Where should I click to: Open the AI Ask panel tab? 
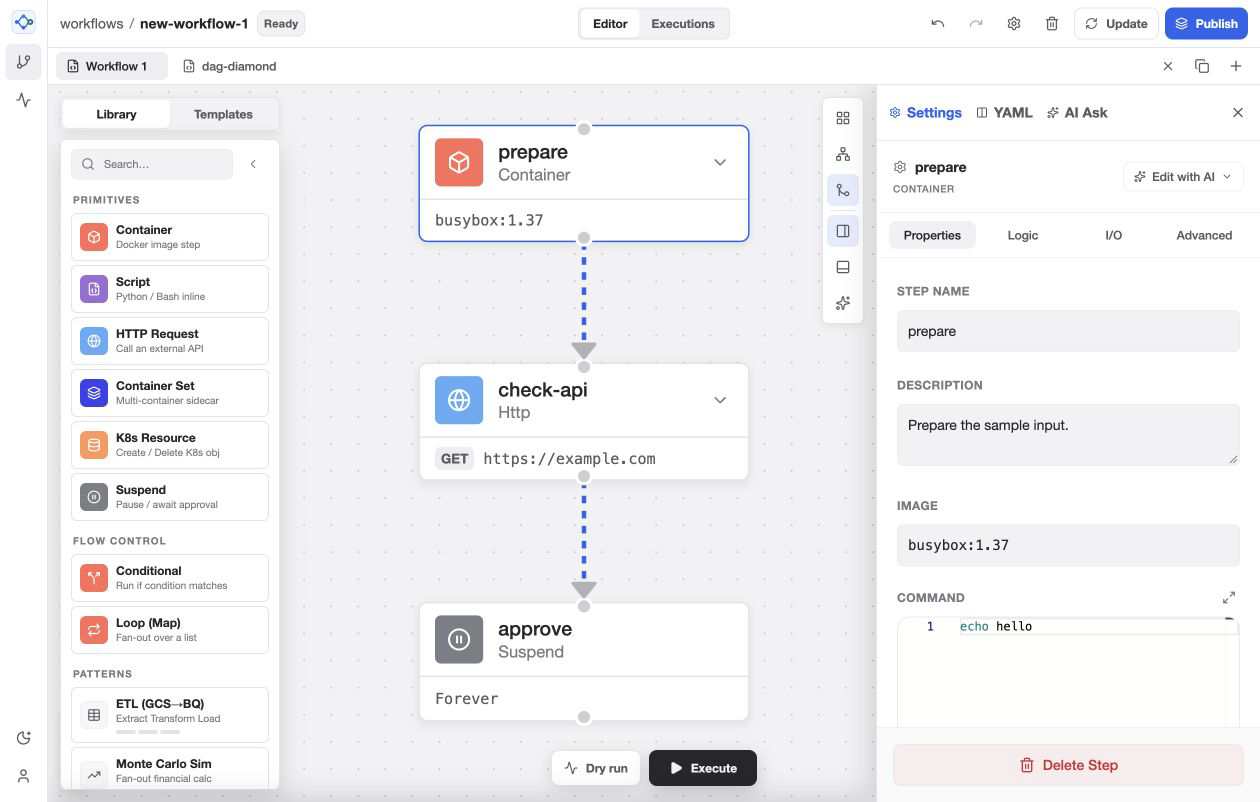pyautogui.click(x=1077, y=113)
